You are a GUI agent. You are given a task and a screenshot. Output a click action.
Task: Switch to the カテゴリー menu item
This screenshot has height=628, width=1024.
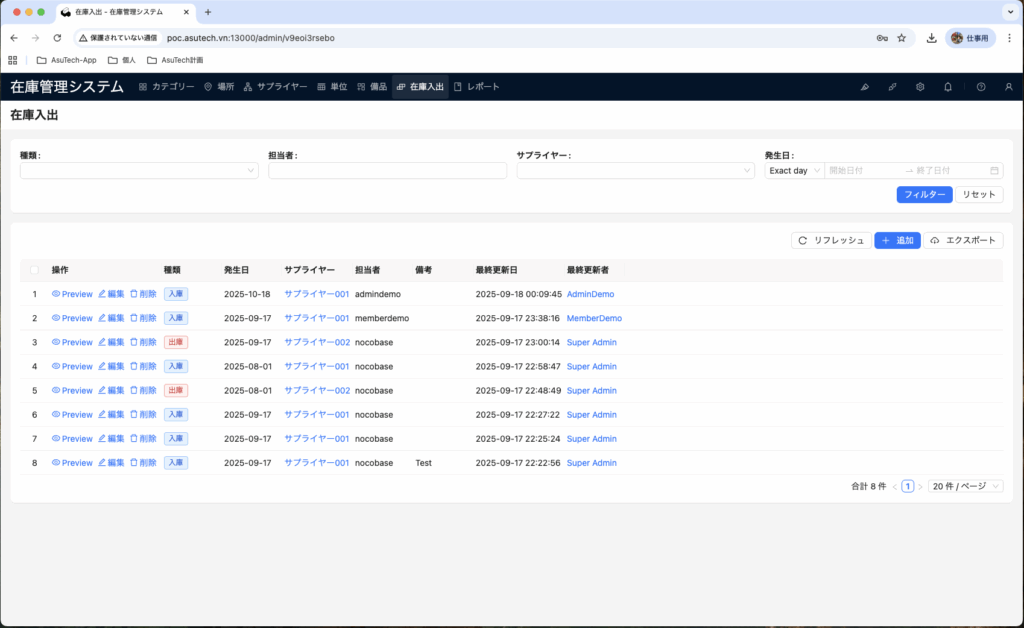click(x=167, y=87)
